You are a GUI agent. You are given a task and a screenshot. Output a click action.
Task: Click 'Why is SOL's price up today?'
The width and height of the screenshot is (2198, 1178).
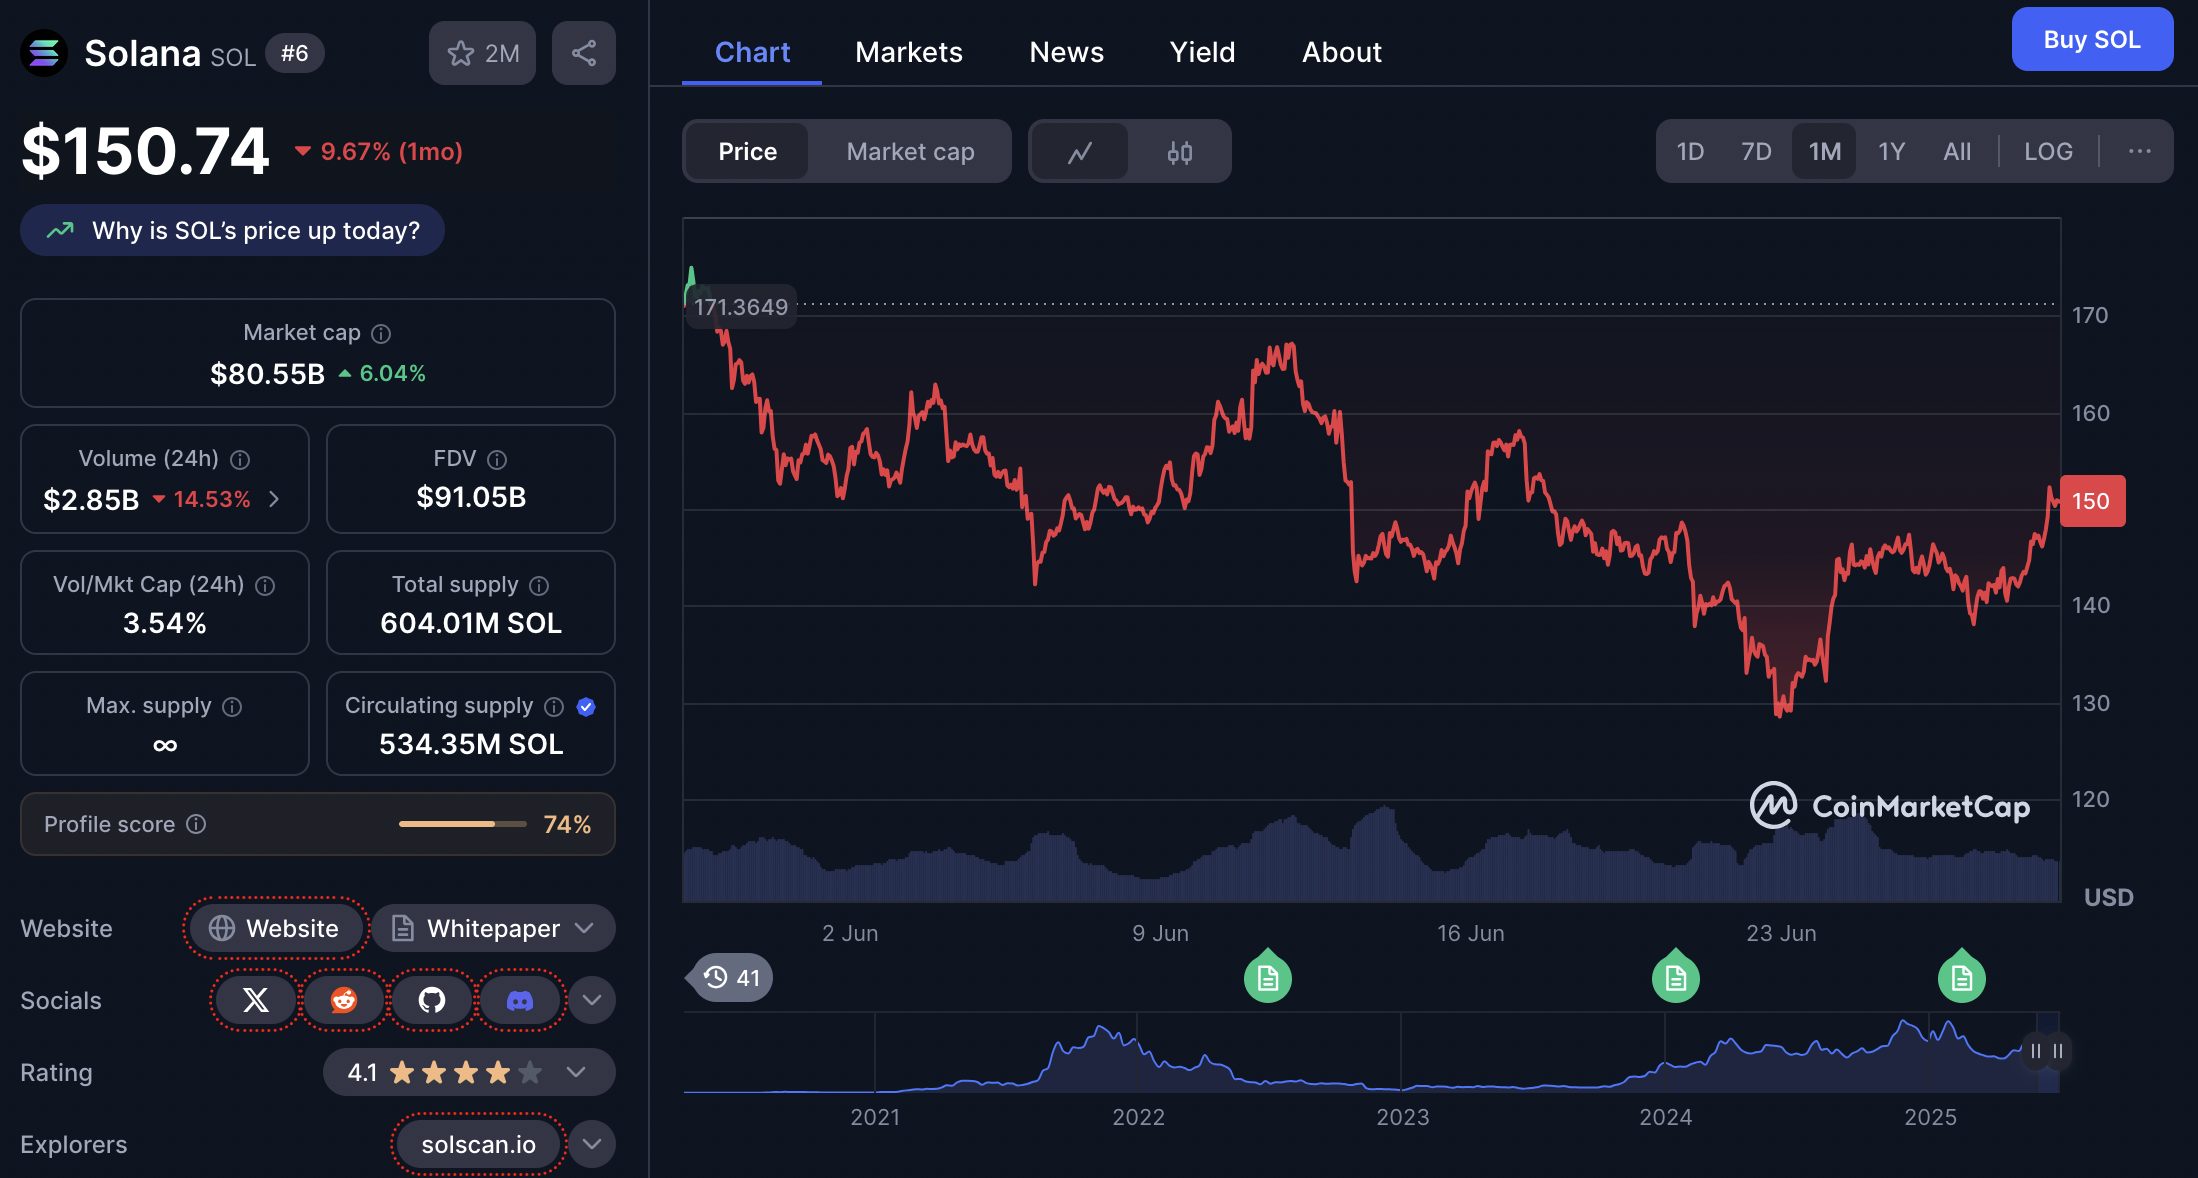[232, 230]
